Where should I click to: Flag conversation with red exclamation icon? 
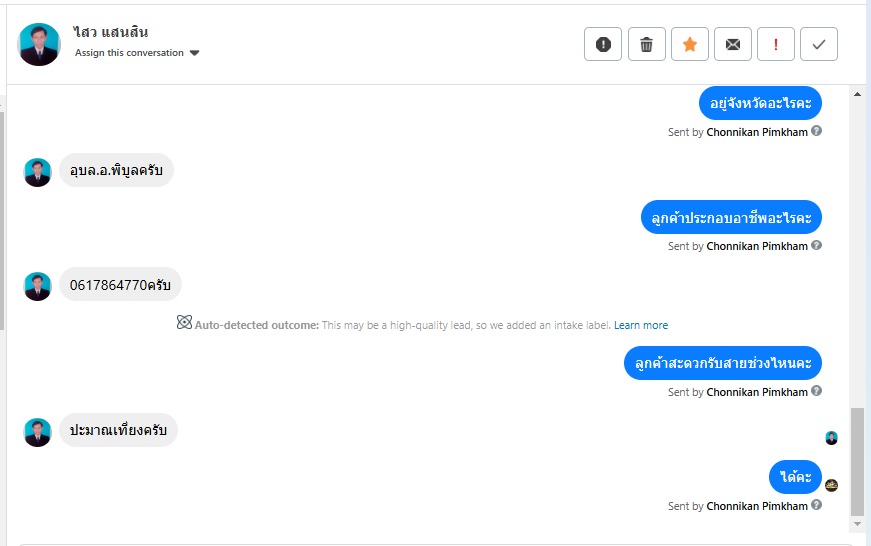pos(776,44)
